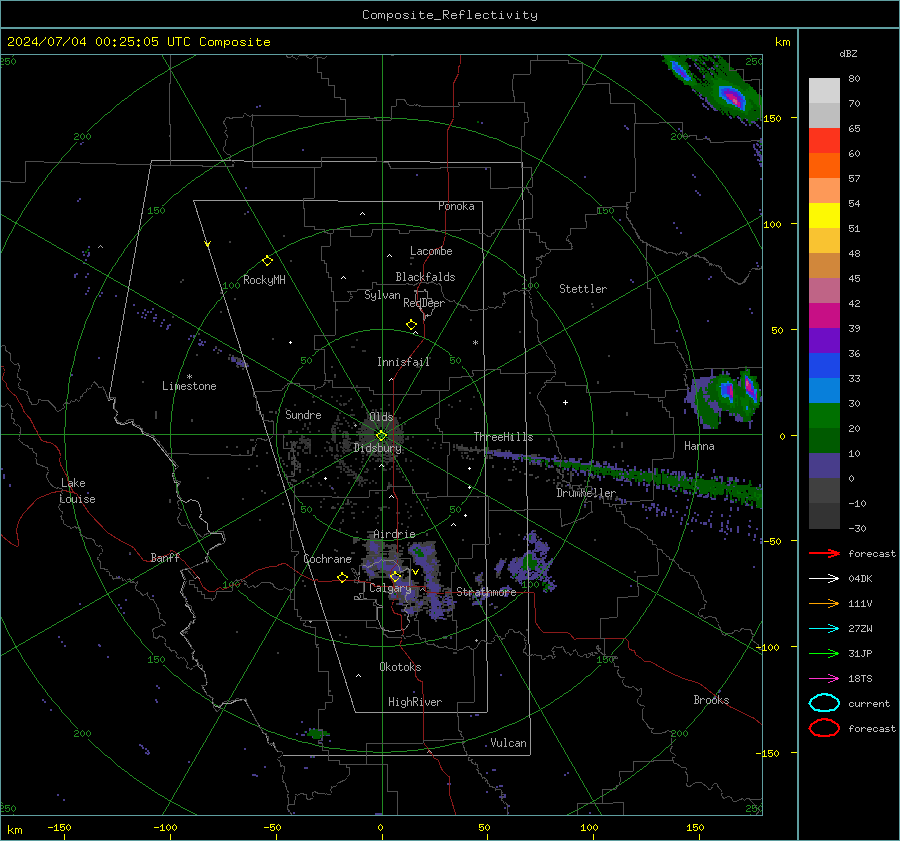This screenshot has height=841, width=900.
Task: Click the Stettler city label
Action: tap(583, 289)
